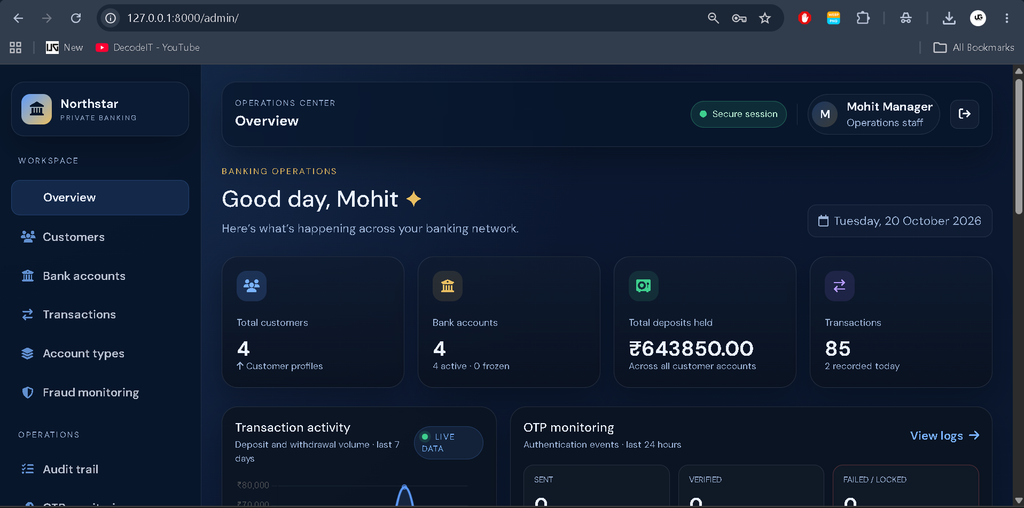The height and width of the screenshot is (508, 1024).
Task: Click the VERIFIED card label
Action: coord(705,479)
